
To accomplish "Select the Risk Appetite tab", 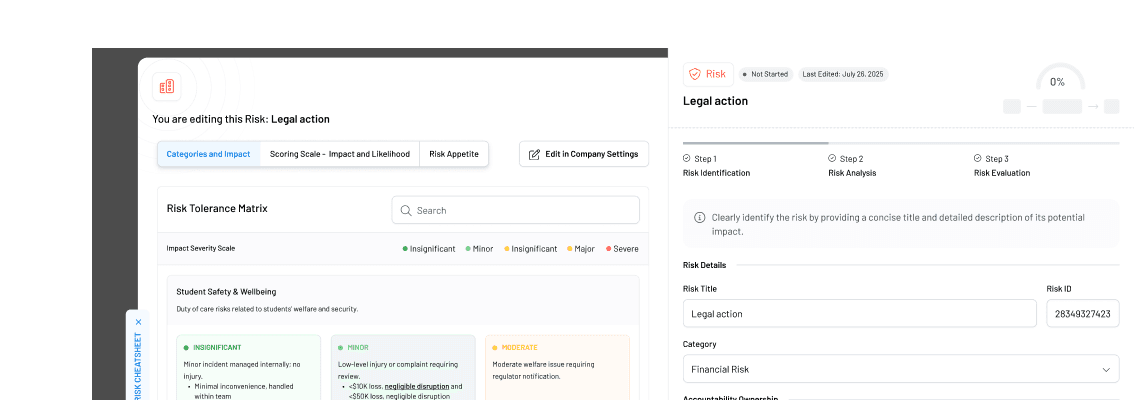I will pos(453,154).
